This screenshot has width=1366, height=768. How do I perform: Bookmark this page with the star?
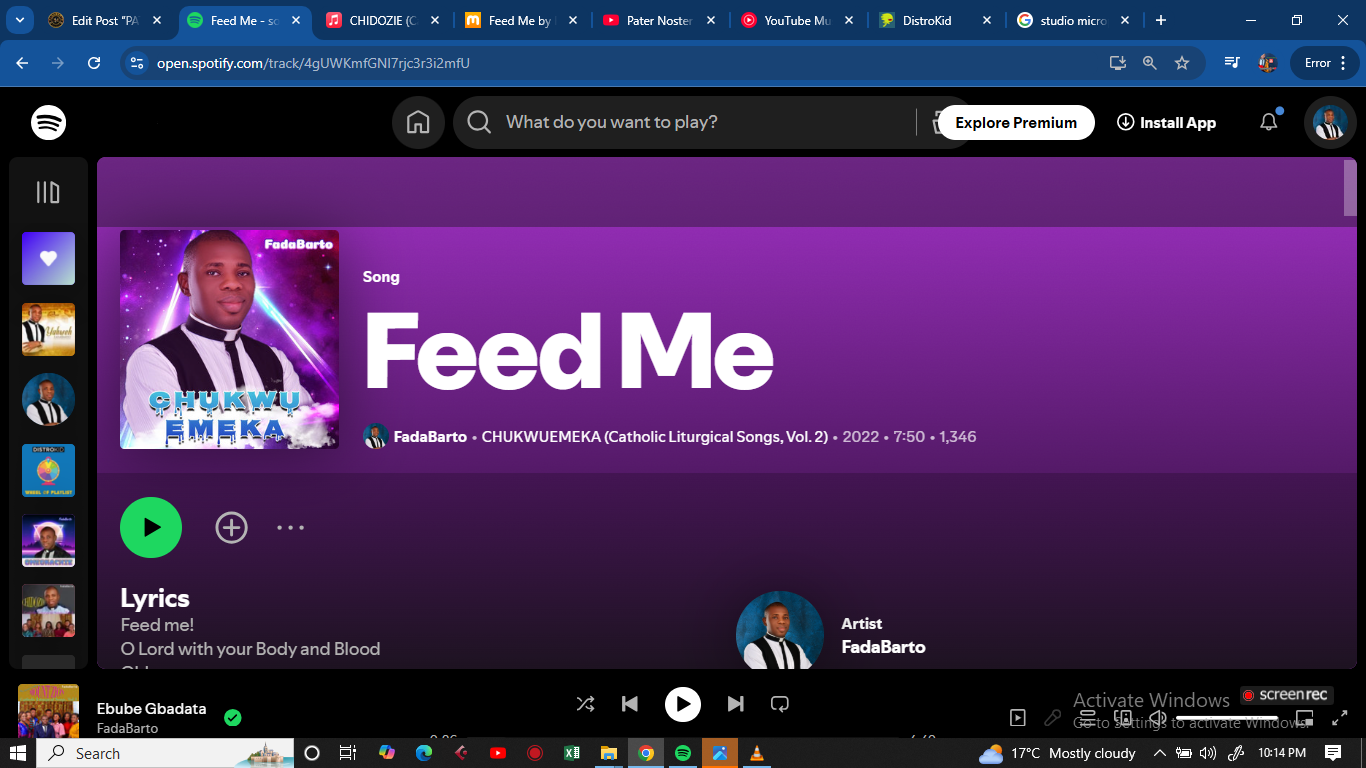pos(1182,63)
